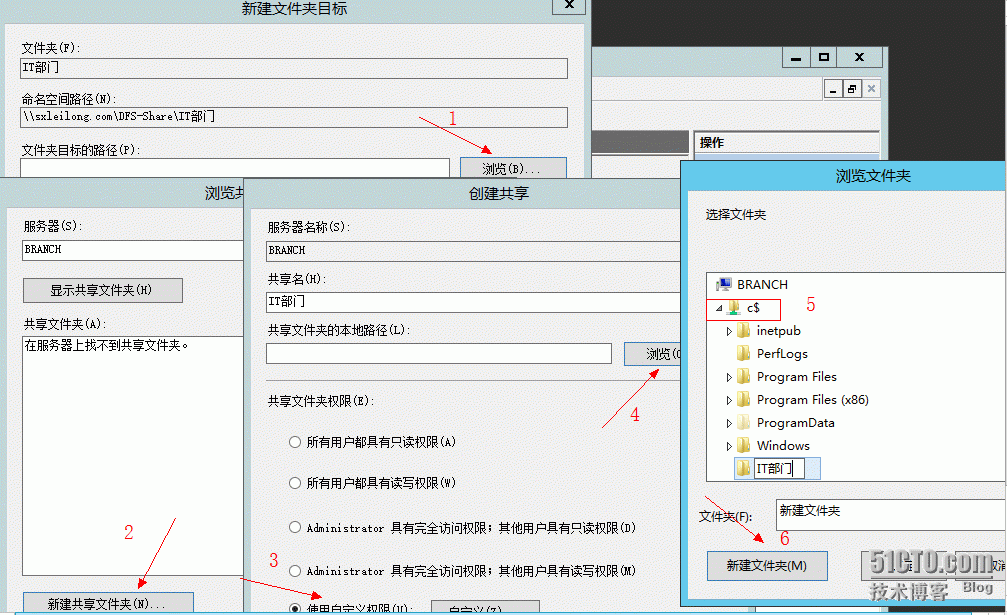This screenshot has height=615, width=1007.
Task: Minimize the inner MDI child window
Action: [x=833, y=89]
